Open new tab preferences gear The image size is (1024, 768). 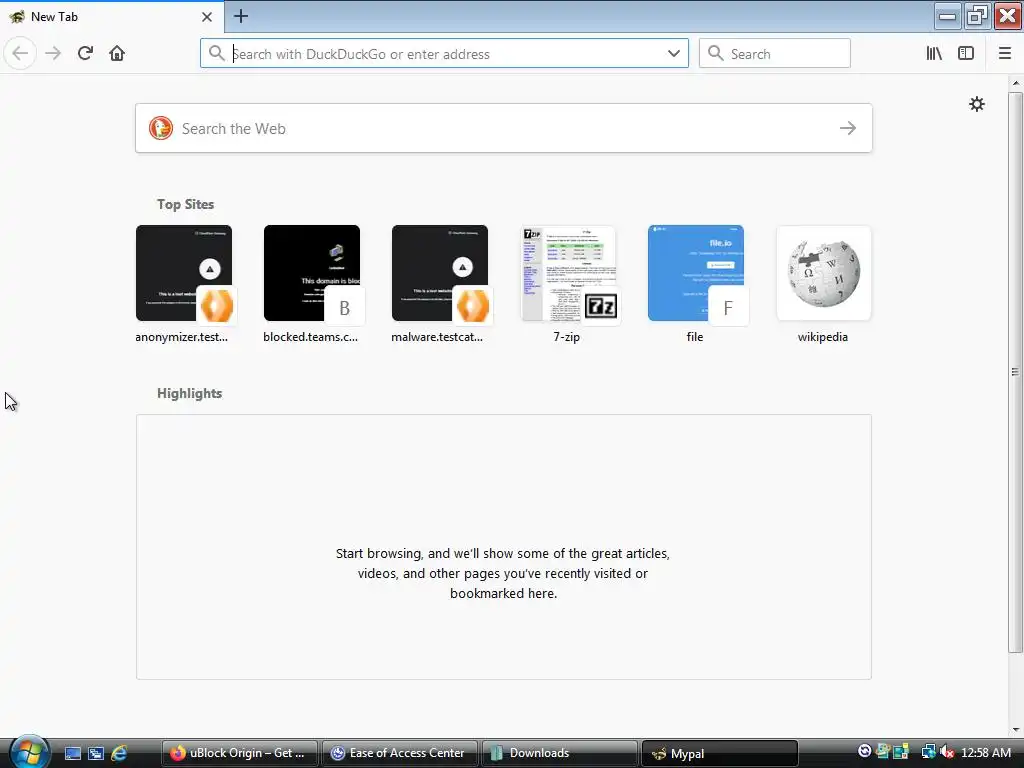[976, 104]
